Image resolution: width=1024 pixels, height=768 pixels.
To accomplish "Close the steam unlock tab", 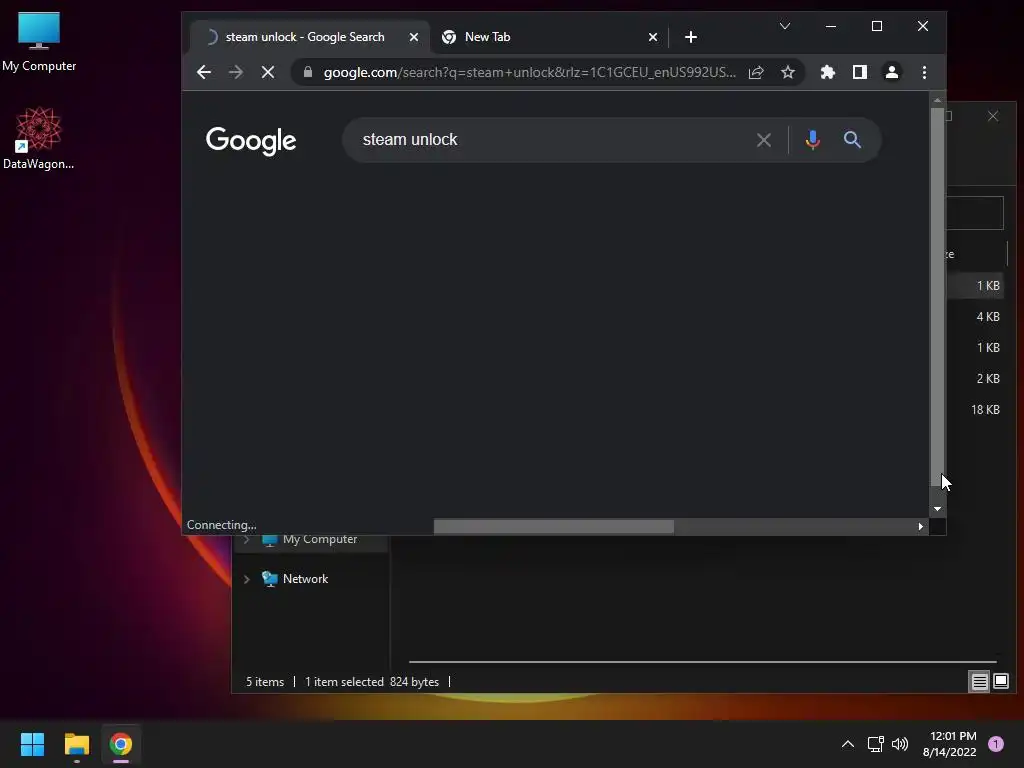I will pos(413,37).
